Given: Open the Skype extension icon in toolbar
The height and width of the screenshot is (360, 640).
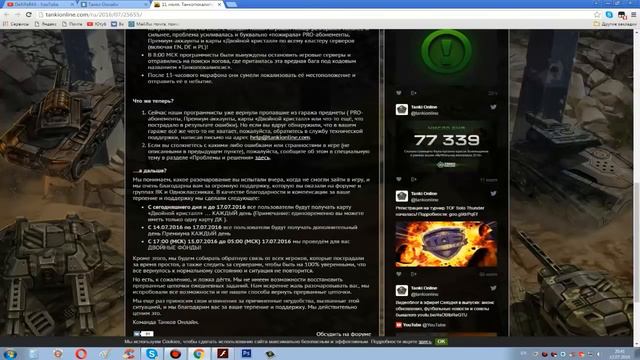Looking at the screenshot, I should pyautogui.click(x=609, y=14).
